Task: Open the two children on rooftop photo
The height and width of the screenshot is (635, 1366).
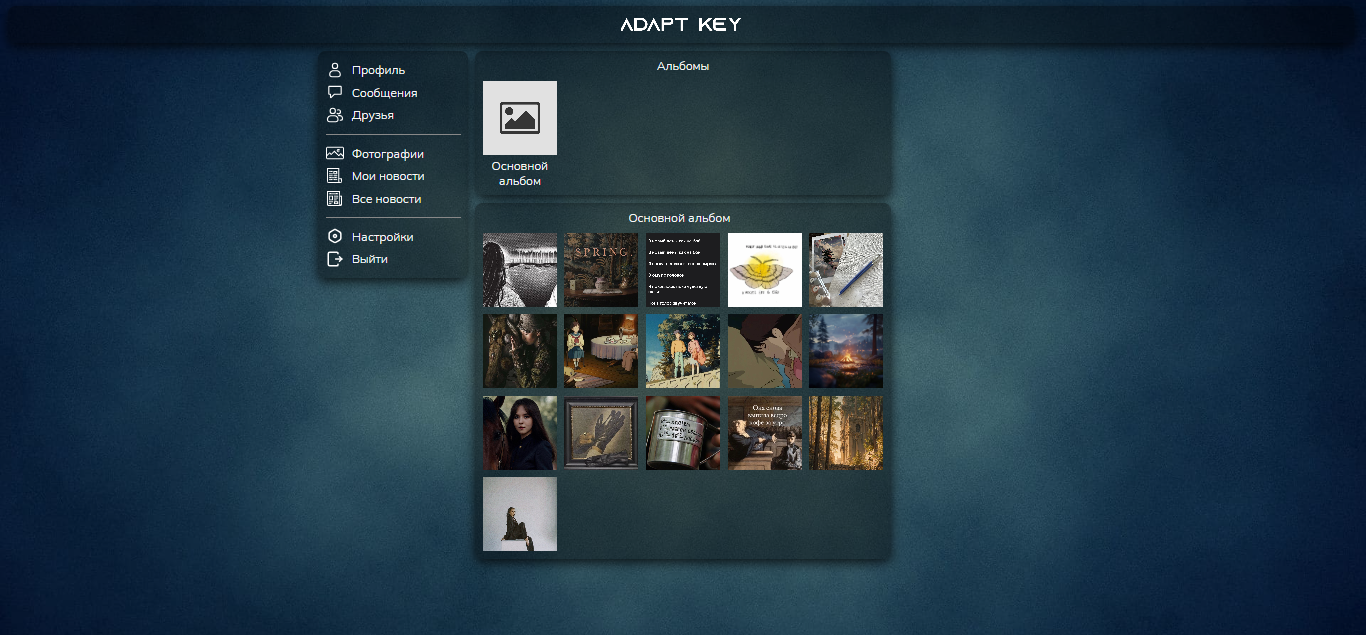Action: [683, 351]
